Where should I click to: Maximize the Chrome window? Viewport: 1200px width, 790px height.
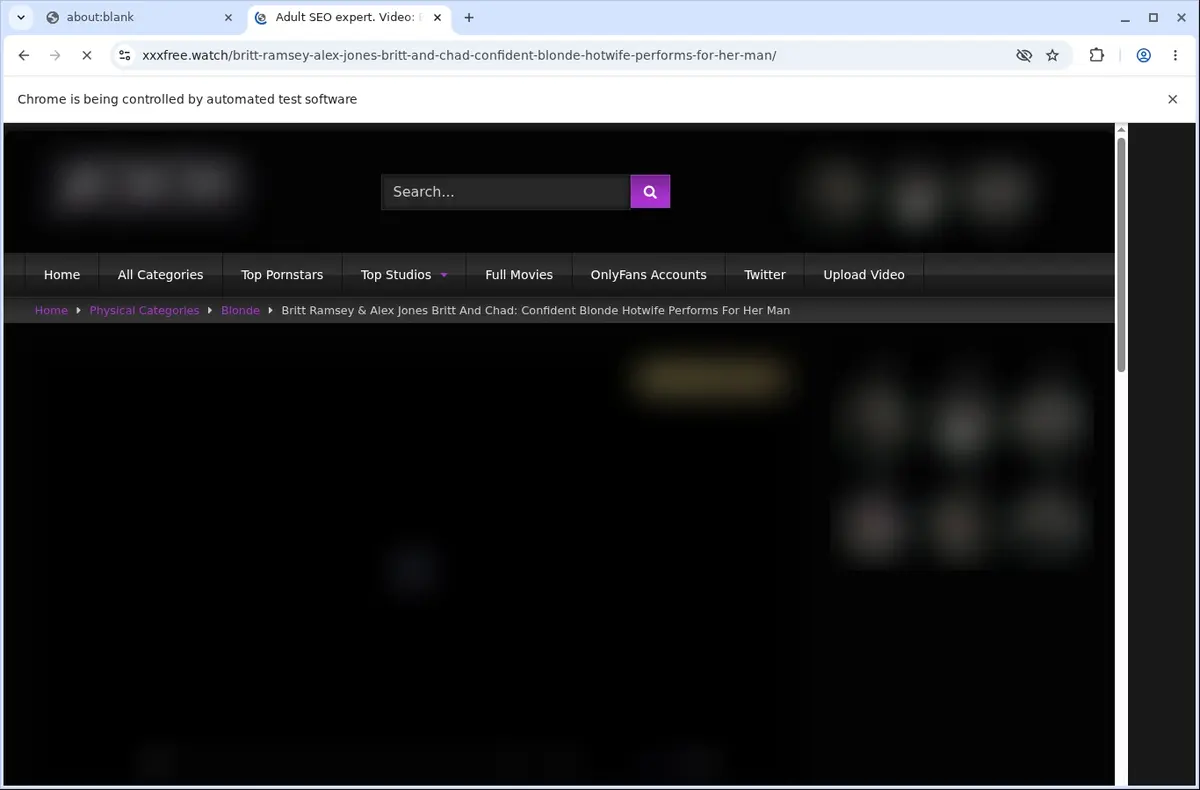coord(1153,17)
